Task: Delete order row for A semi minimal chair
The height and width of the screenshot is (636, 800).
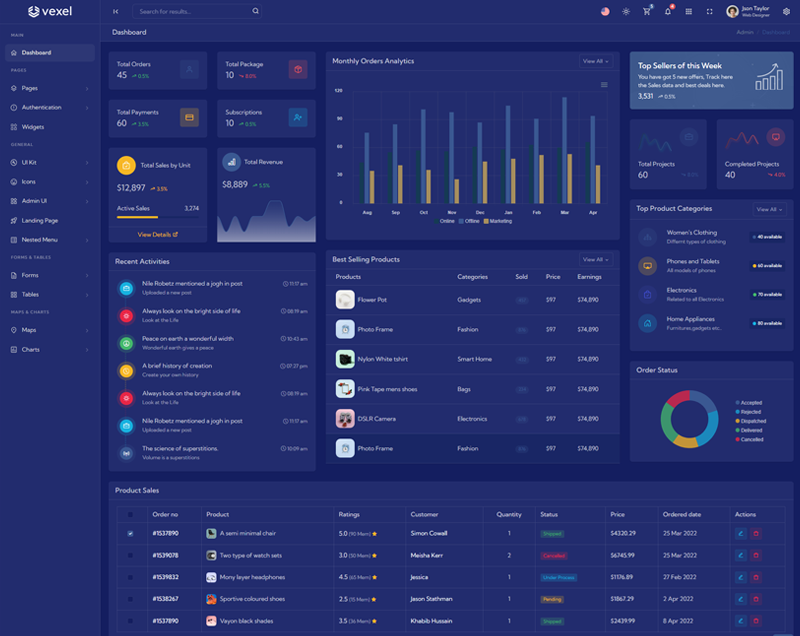Action: 756,534
